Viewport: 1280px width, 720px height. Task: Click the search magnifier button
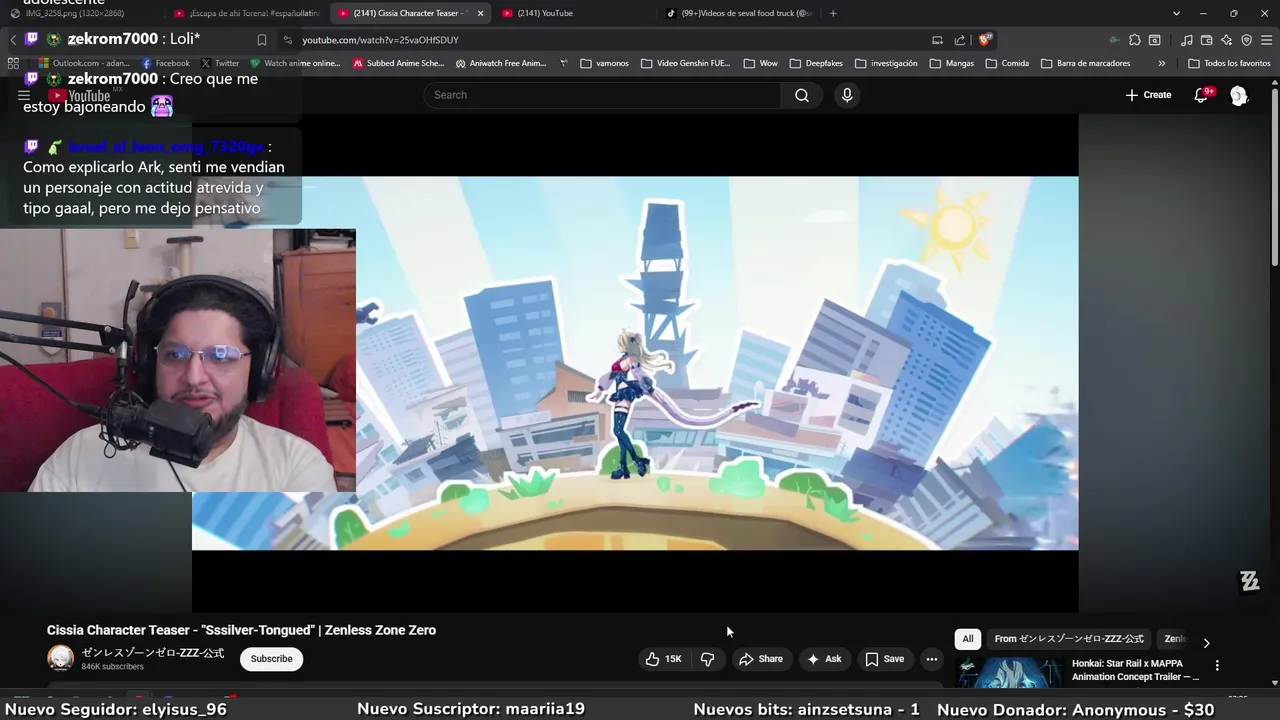(x=802, y=95)
